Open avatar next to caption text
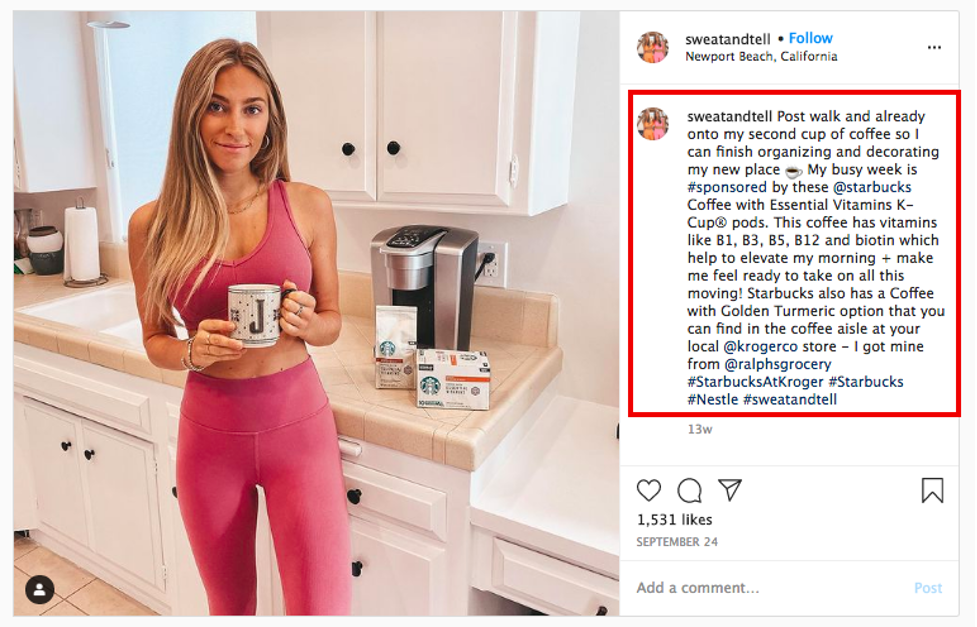 click(652, 124)
